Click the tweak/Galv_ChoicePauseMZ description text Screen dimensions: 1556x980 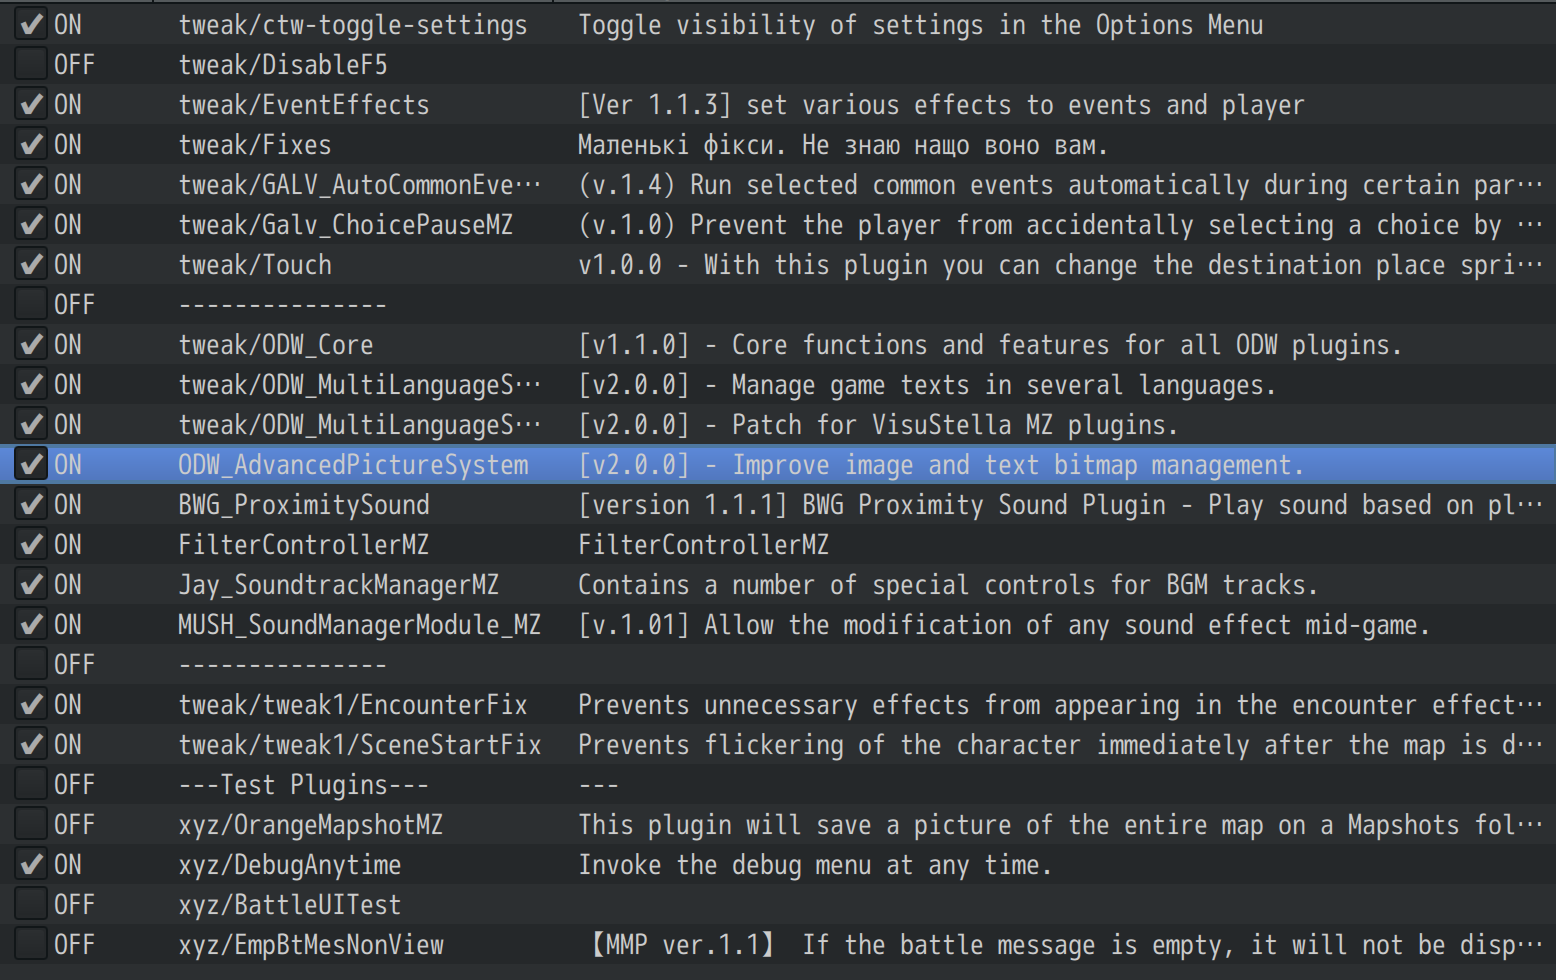pos(1060,225)
